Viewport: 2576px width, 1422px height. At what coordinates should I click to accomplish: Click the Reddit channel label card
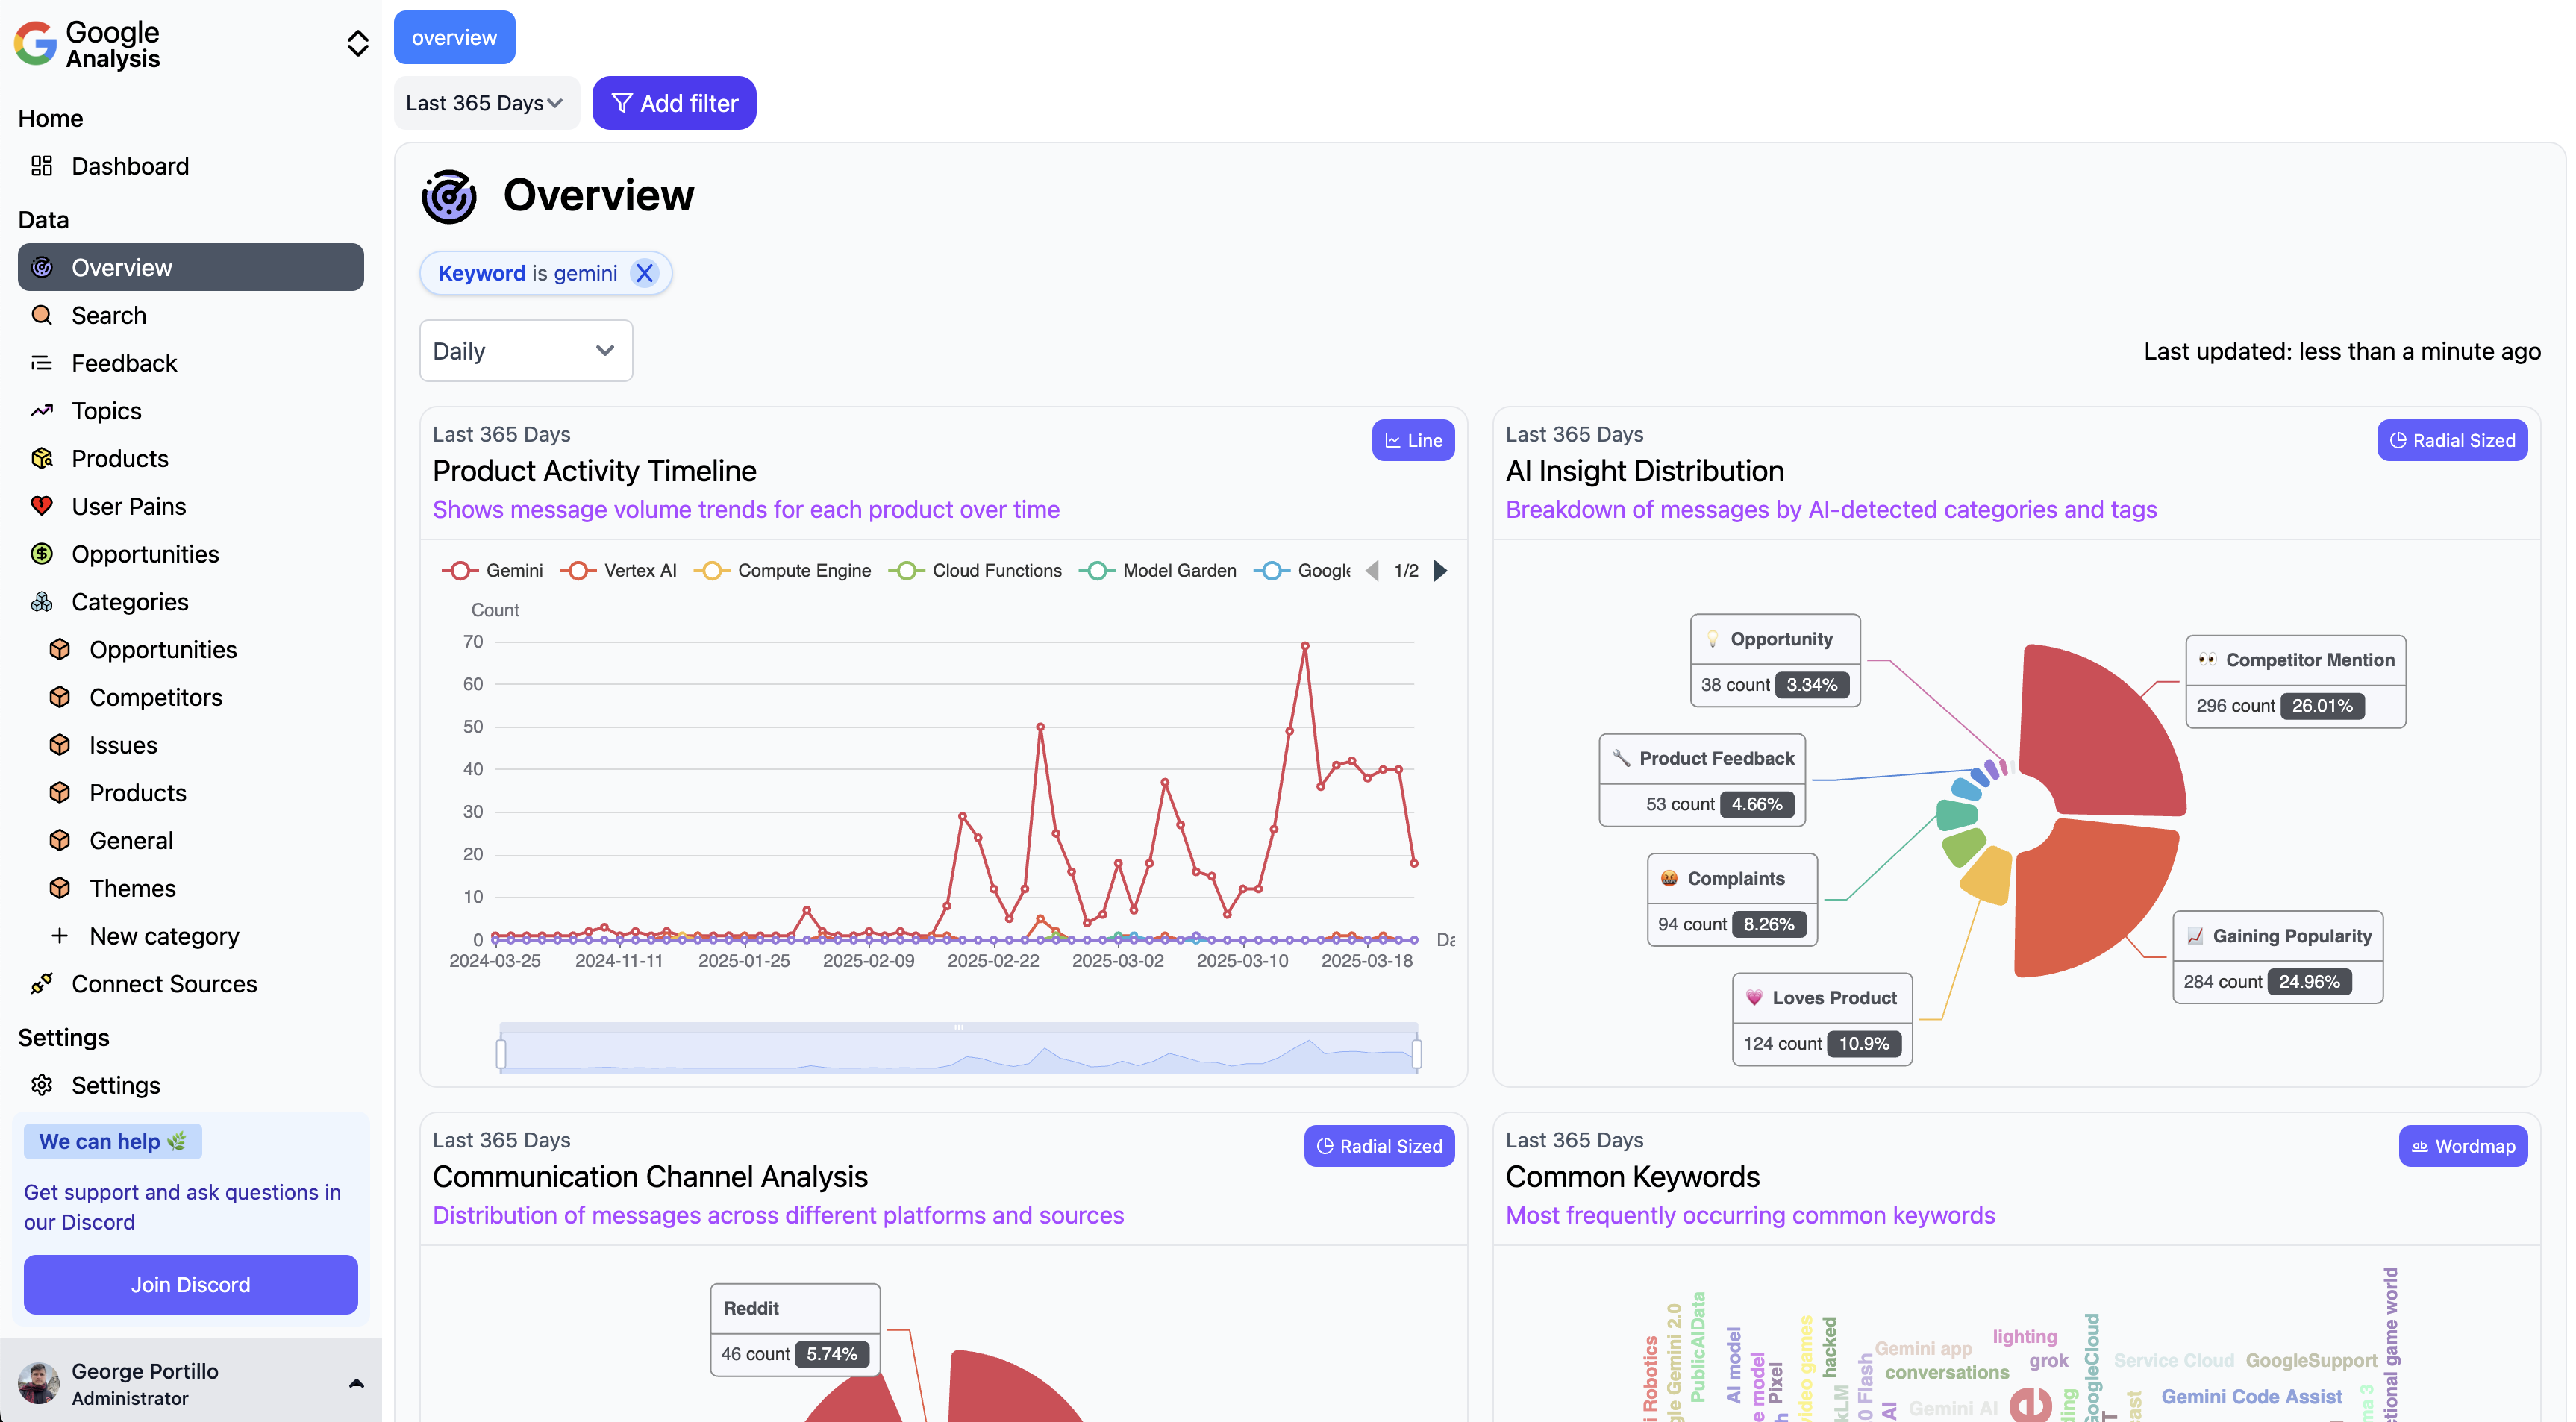click(795, 1330)
